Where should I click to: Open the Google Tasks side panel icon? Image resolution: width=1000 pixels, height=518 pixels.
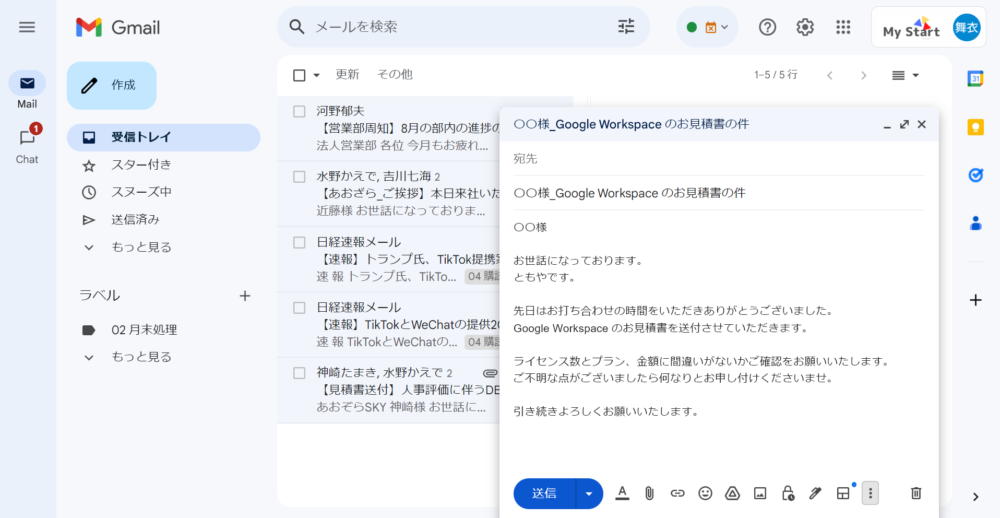click(975, 175)
